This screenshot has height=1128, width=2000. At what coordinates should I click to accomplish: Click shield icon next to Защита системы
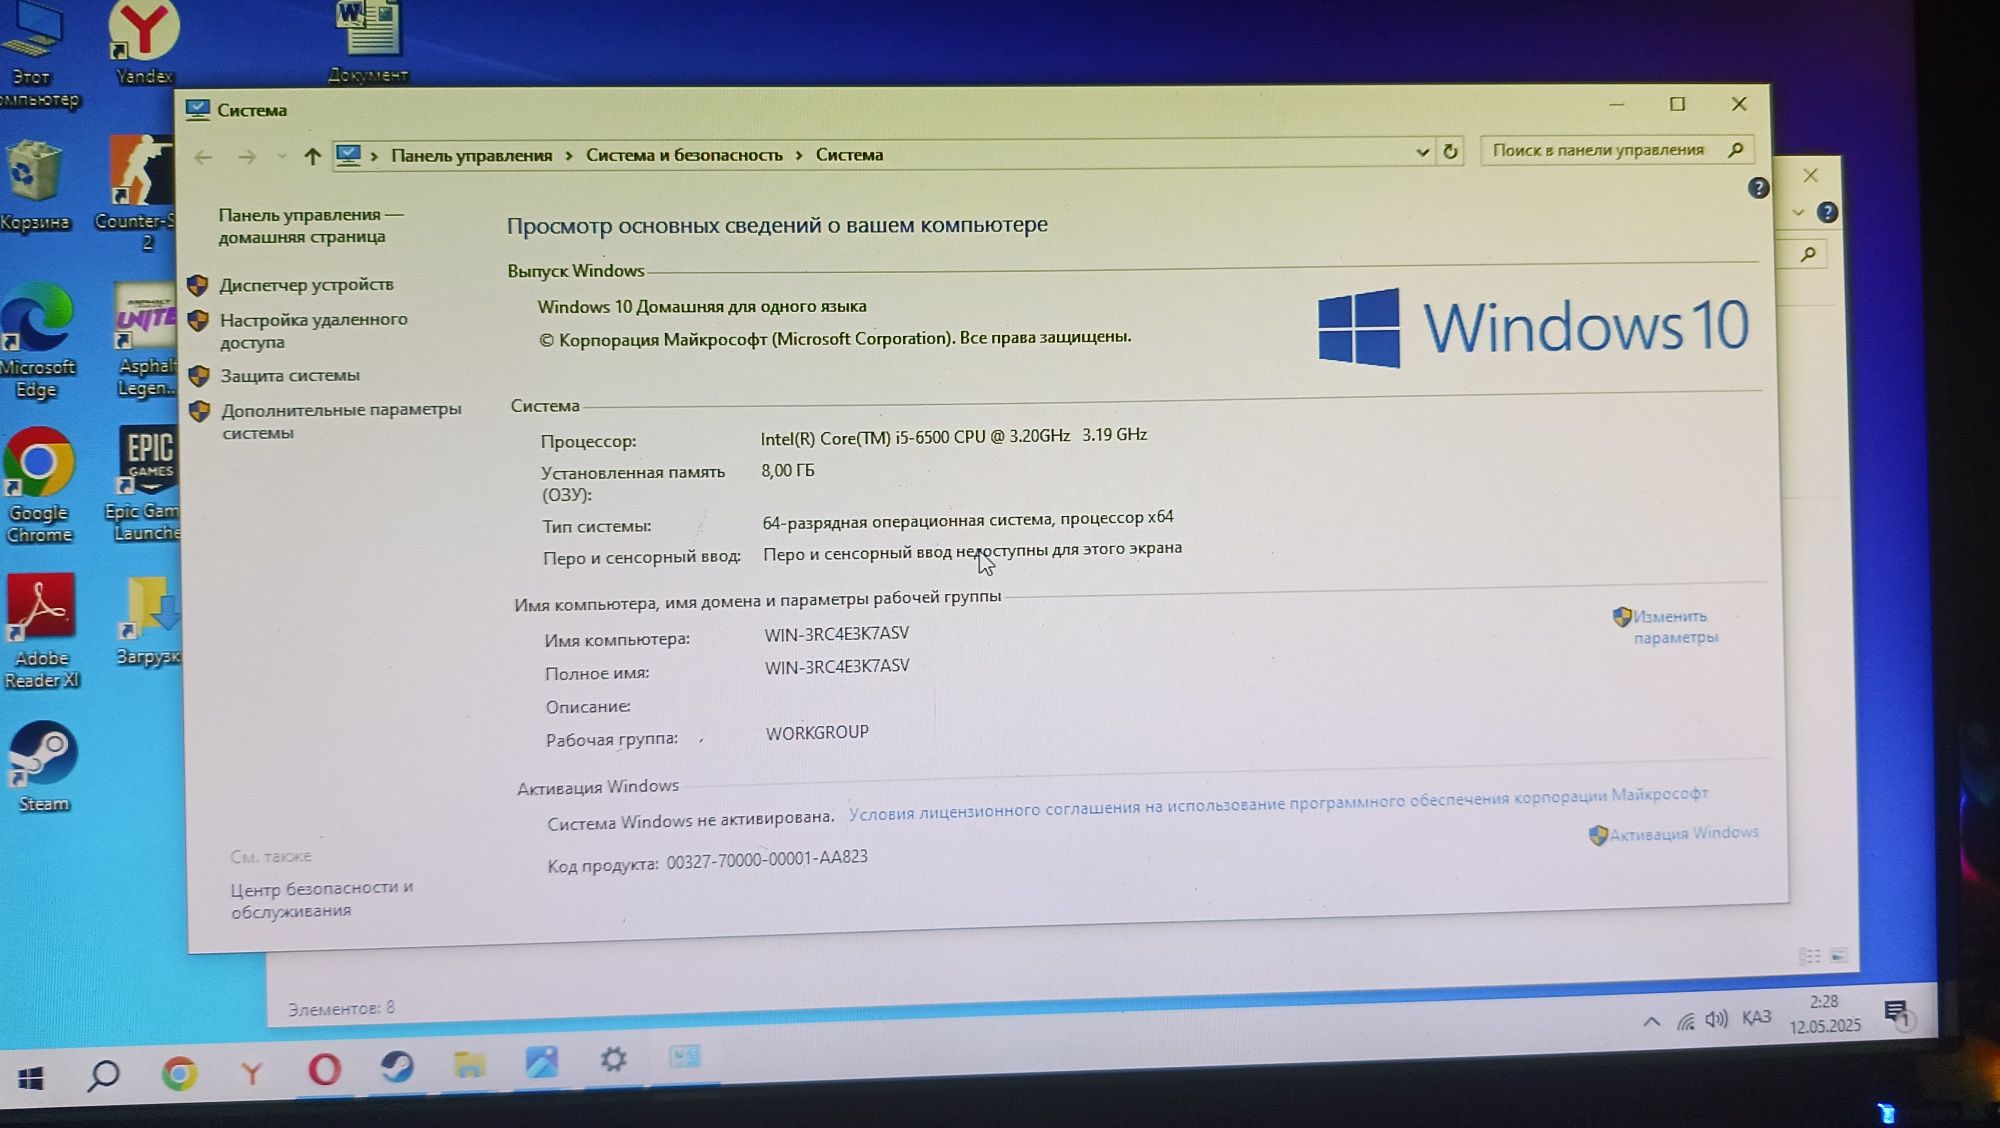pos(199,376)
